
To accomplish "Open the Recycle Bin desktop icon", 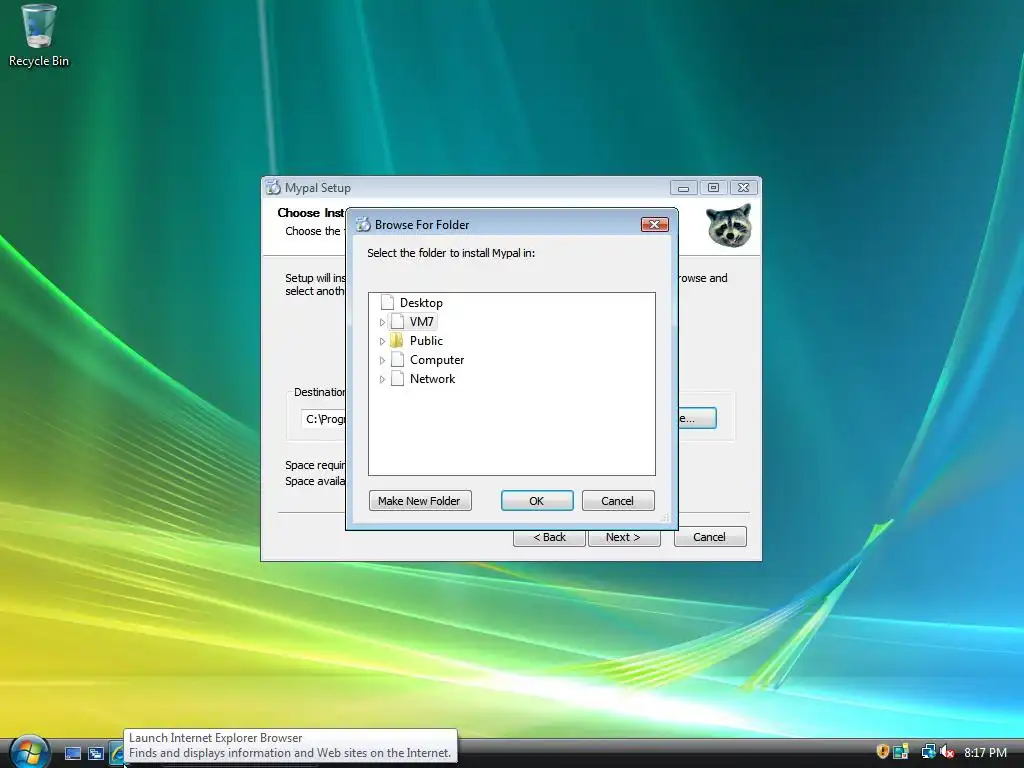I will (39, 36).
